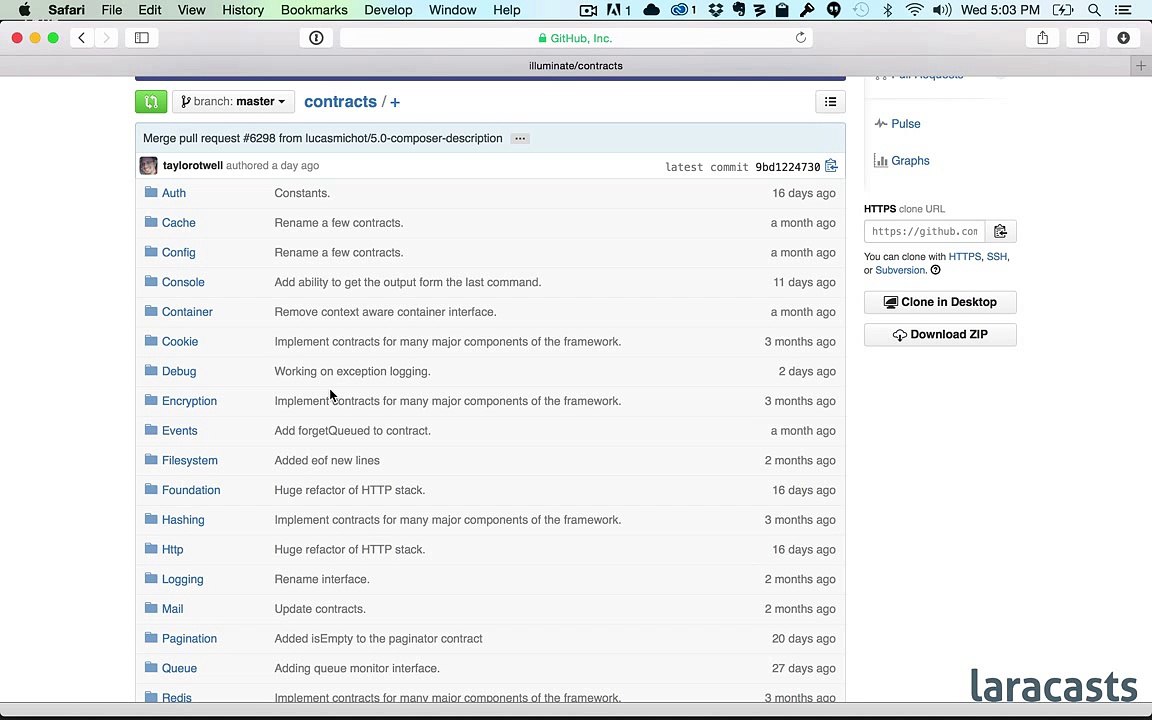1152x720 pixels.
Task: Open the Encryption folder
Action: point(190,401)
